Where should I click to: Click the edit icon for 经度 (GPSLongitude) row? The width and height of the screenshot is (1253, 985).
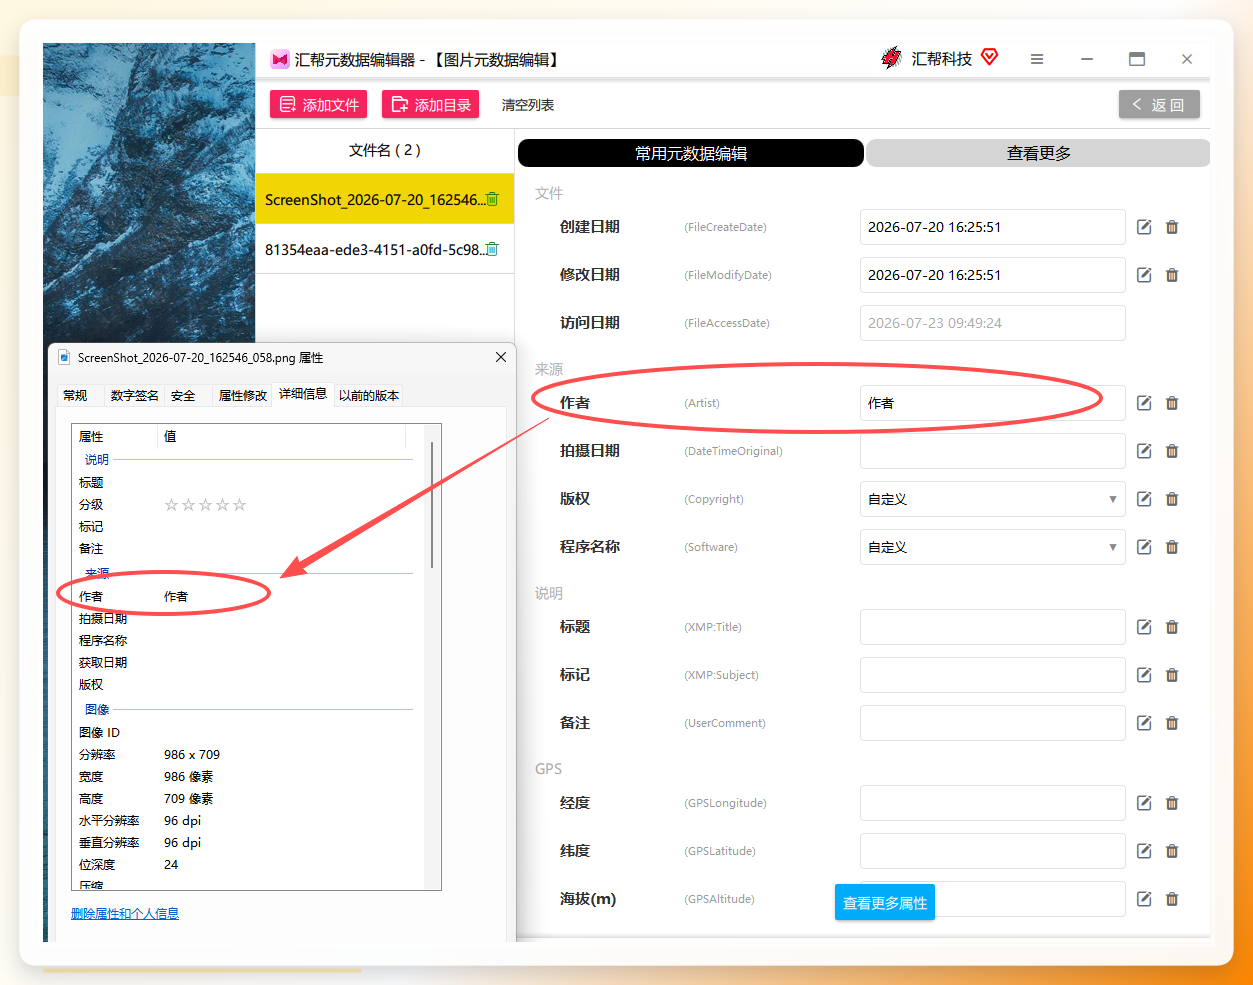click(1144, 803)
